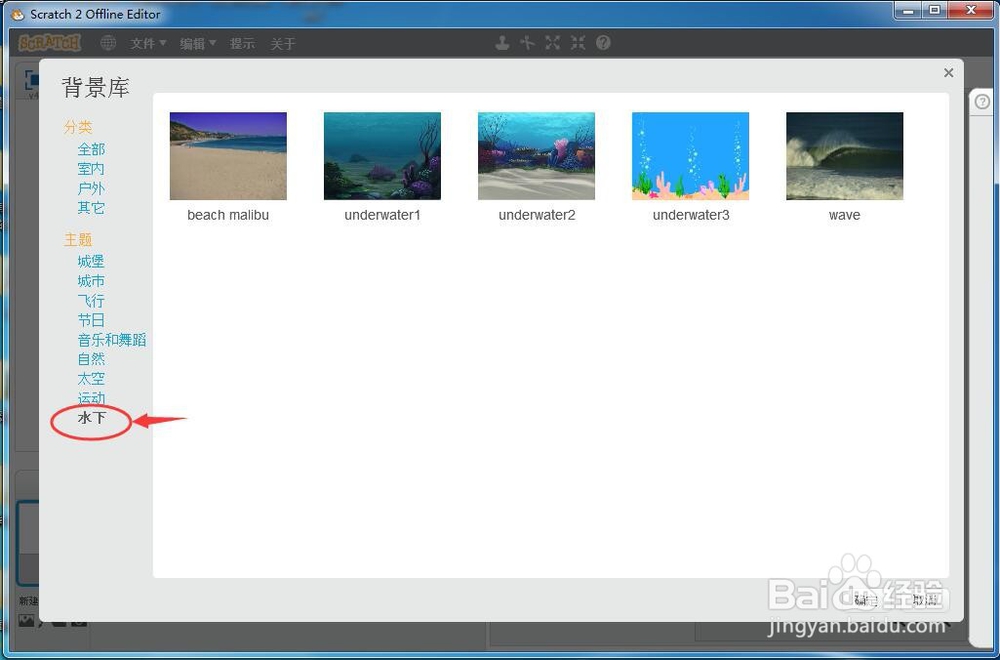Open the tips panel question mark at right edge

click(982, 101)
